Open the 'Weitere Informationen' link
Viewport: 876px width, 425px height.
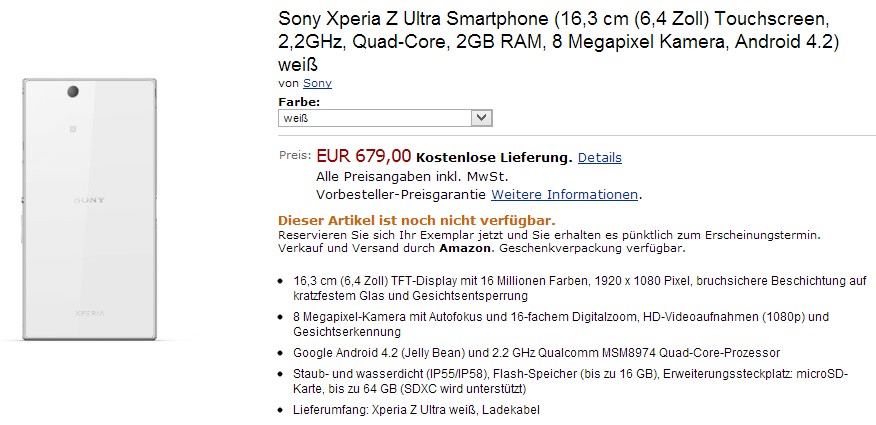[x=565, y=193]
